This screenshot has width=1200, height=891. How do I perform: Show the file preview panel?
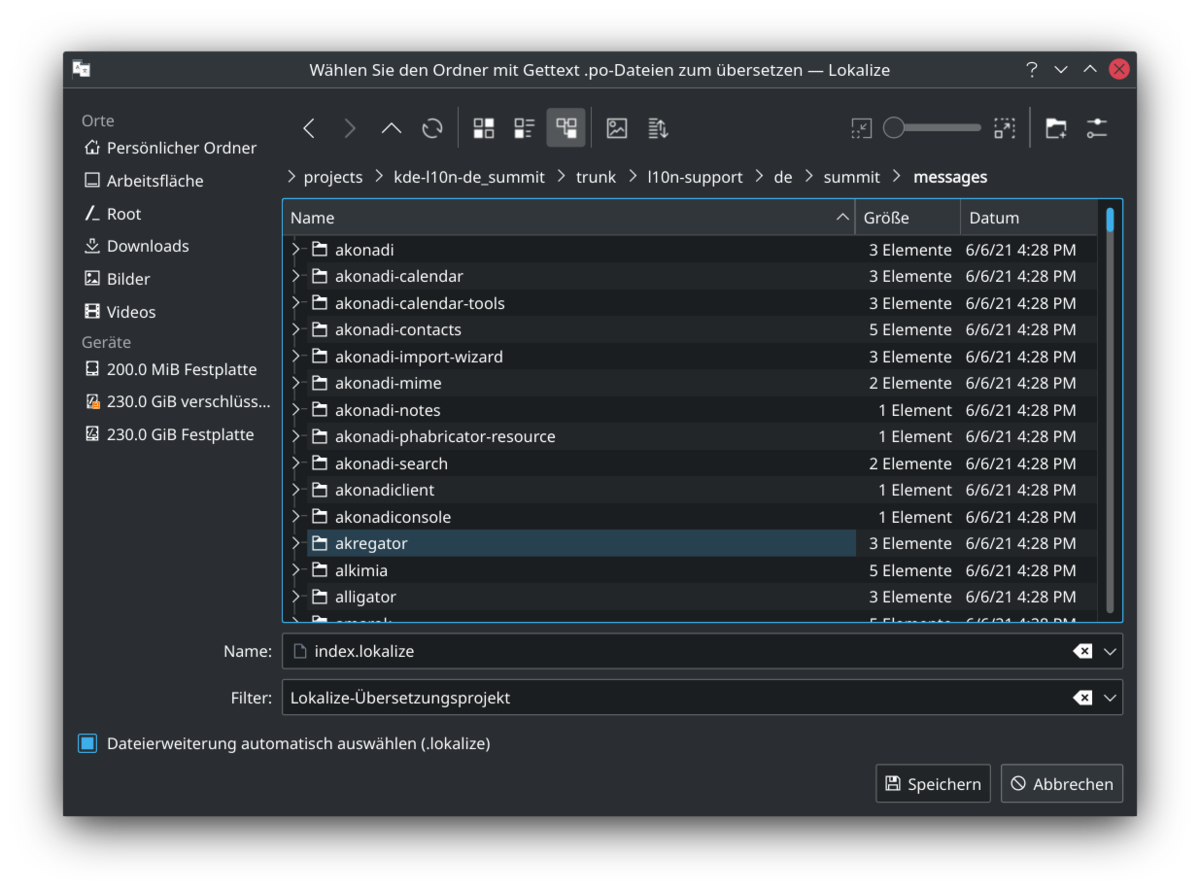617,128
